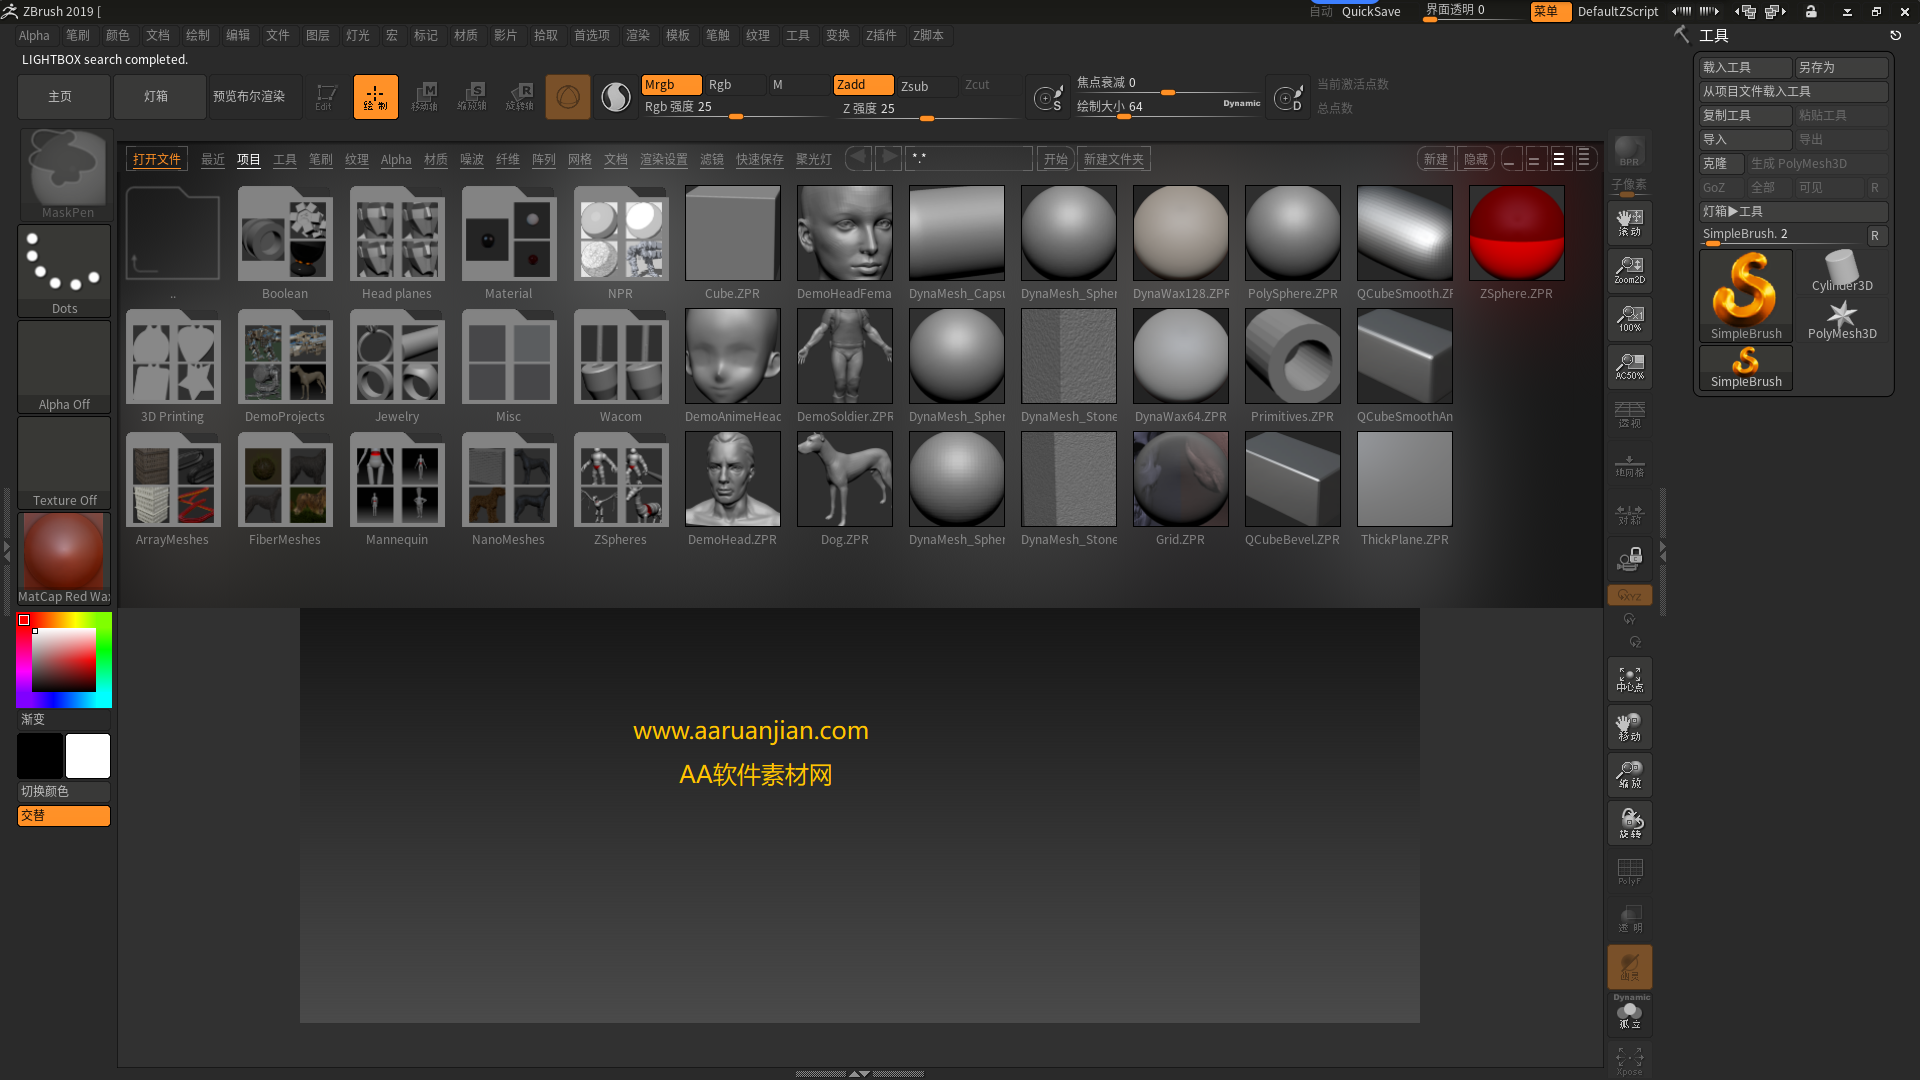
Task: Click the 100% actual-size icon
Action: [1629, 318]
